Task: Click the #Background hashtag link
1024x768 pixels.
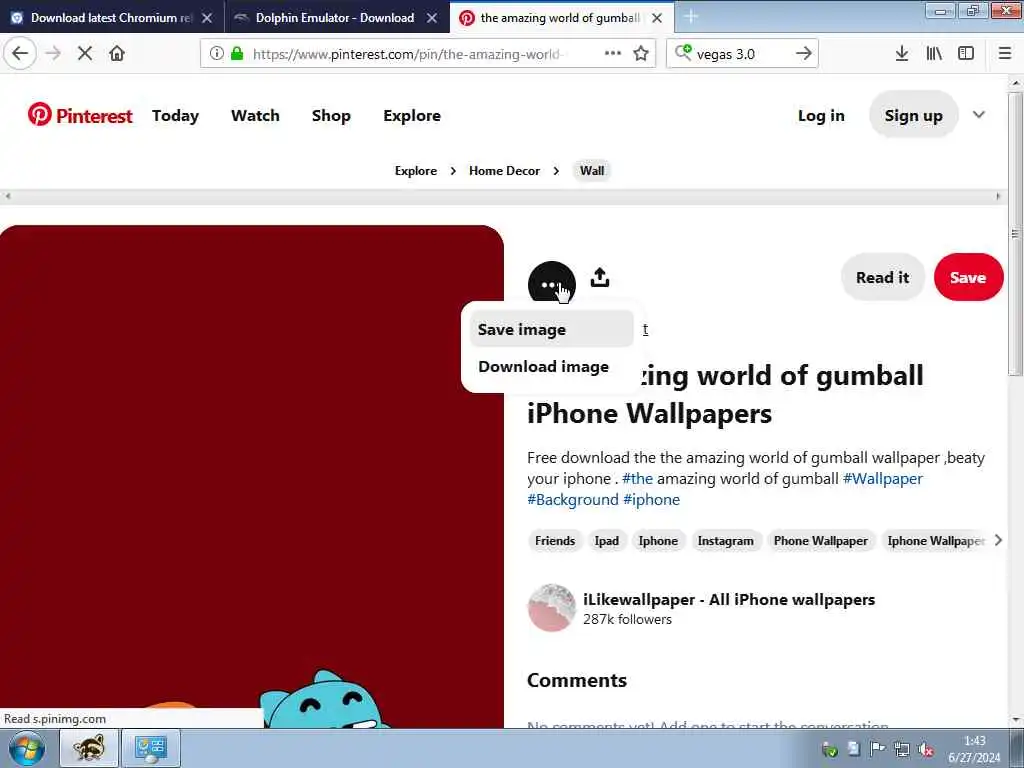Action: [x=573, y=500]
